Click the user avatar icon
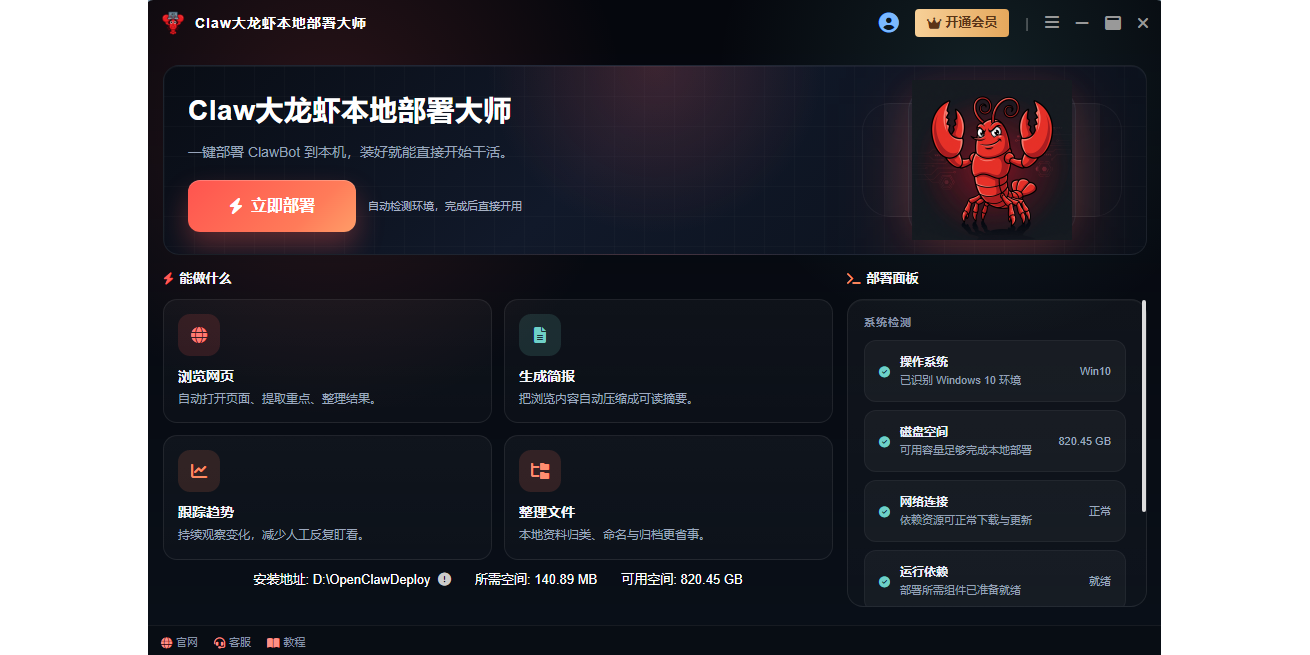The height and width of the screenshot is (655, 1310). click(888, 22)
